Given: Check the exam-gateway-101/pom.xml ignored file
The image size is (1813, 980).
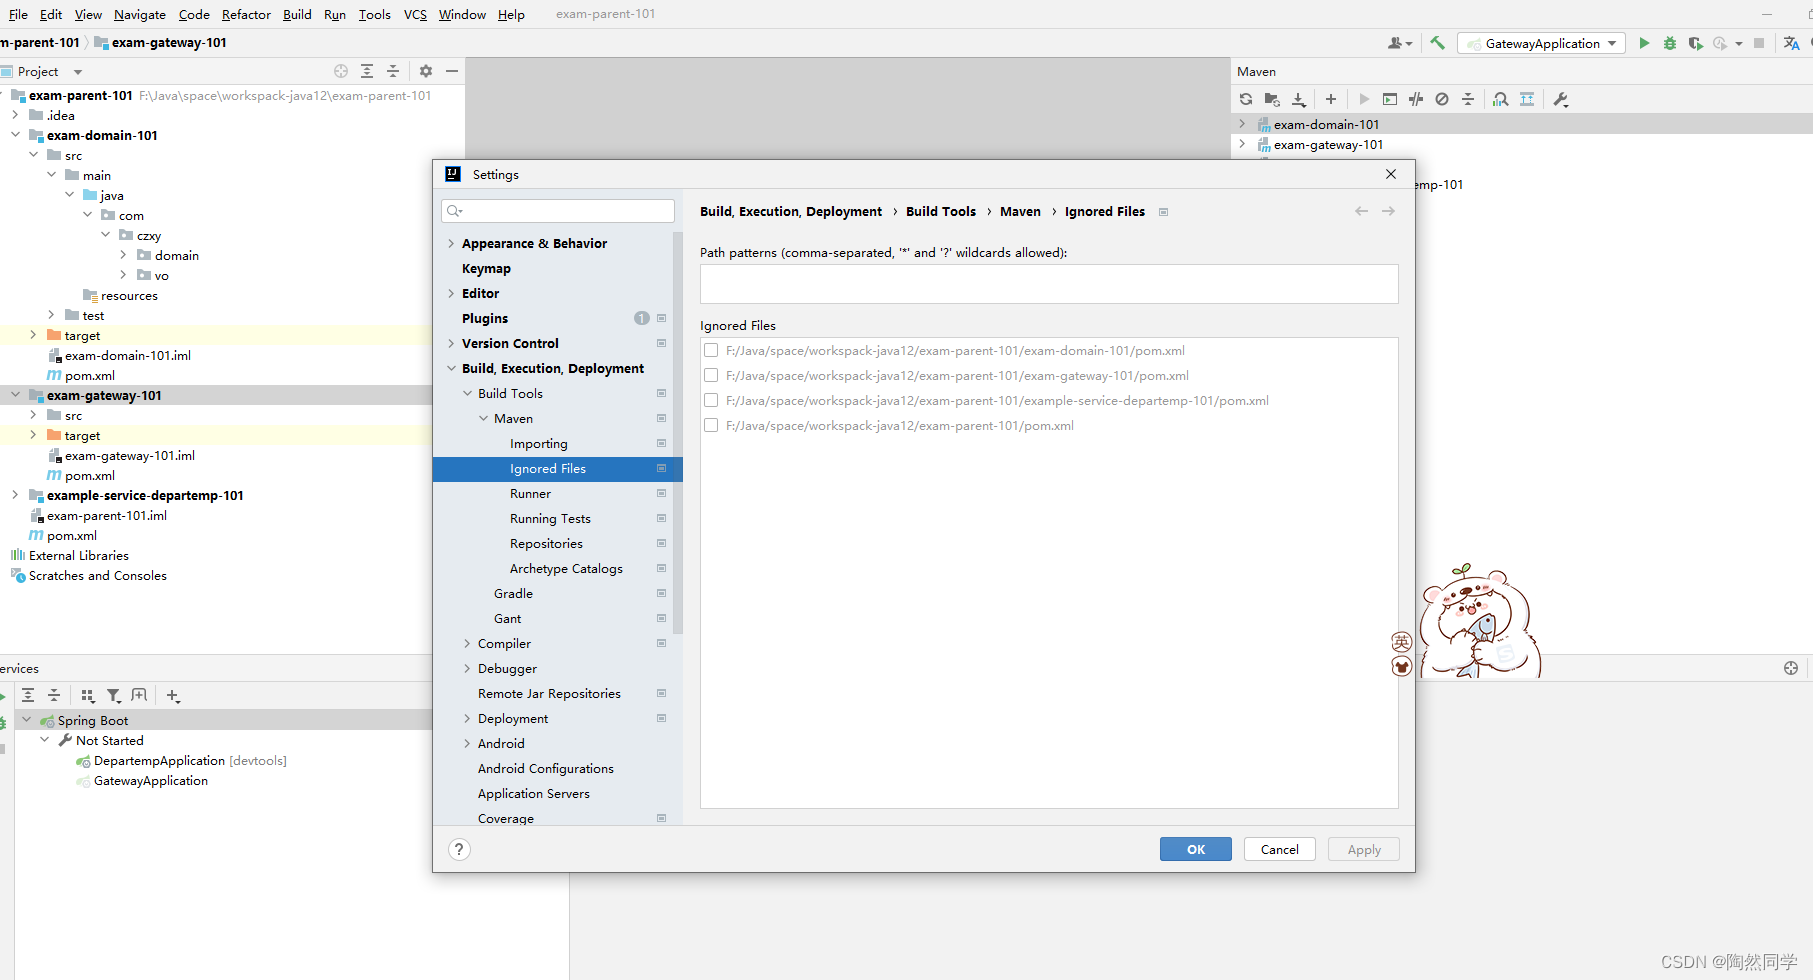Looking at the screenshot, I should pyautogui.click(x=711, y=375).
